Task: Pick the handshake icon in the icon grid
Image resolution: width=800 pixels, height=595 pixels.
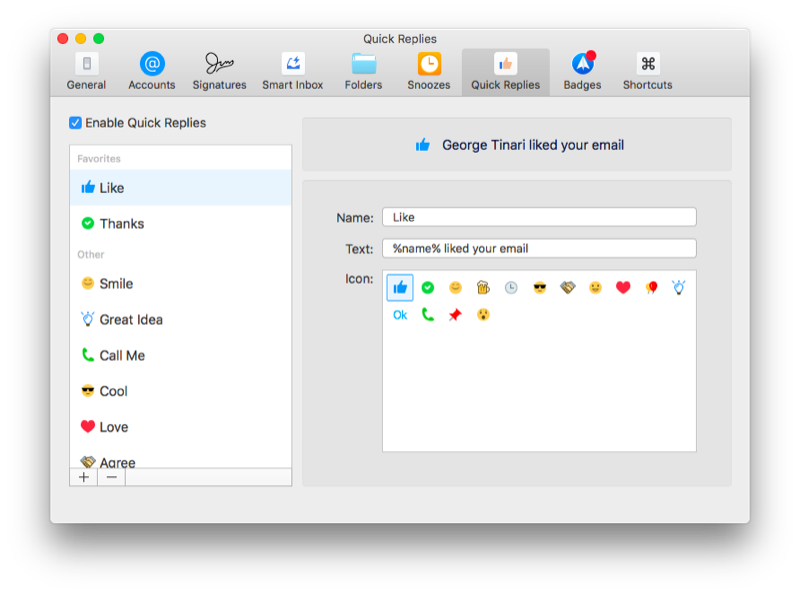Action: (x=567, y=288)
